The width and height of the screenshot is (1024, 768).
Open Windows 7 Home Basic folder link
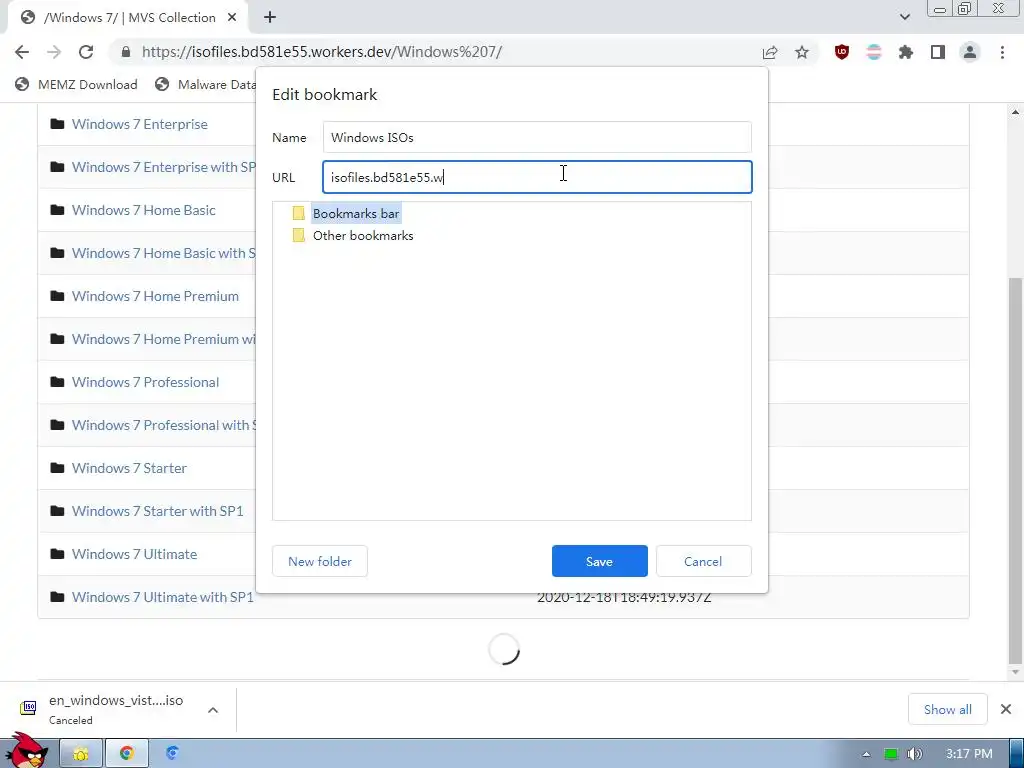[x=144, y=210]
